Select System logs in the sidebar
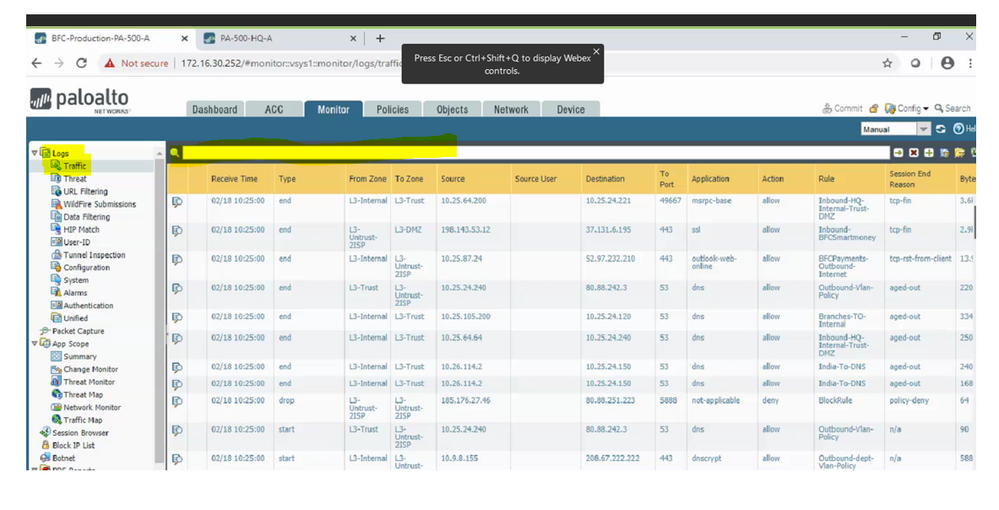999x510 pixels. tap(76, 280)
